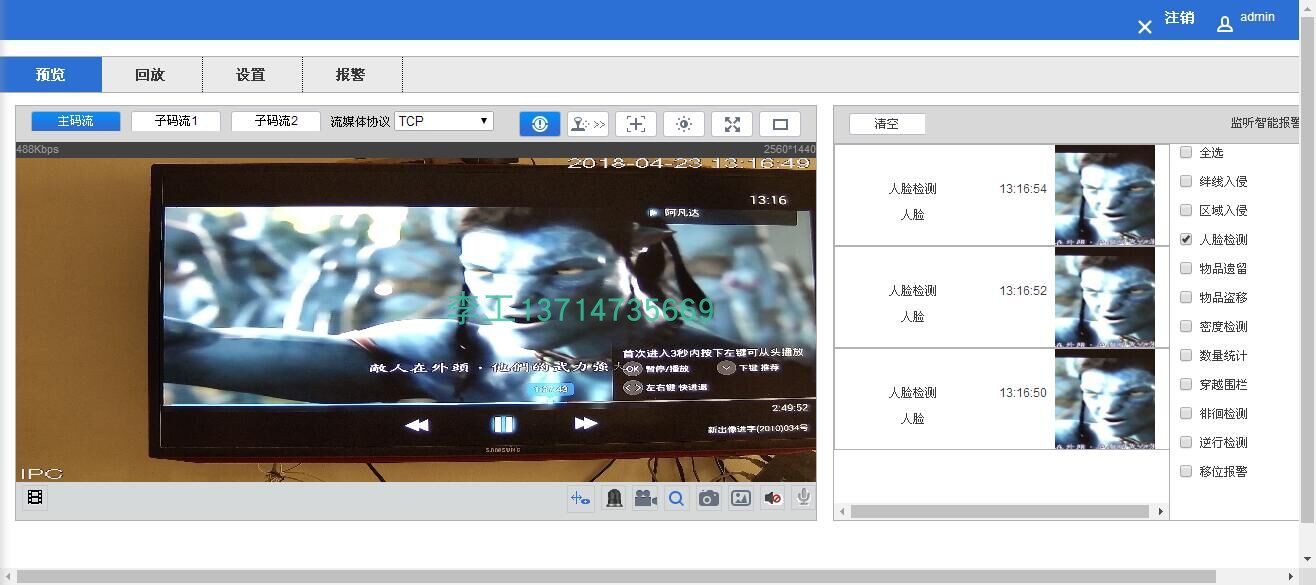Screen dimensions: 1316x585
Task: Click the blue alarm status icon
Action: tap(540, 124)
